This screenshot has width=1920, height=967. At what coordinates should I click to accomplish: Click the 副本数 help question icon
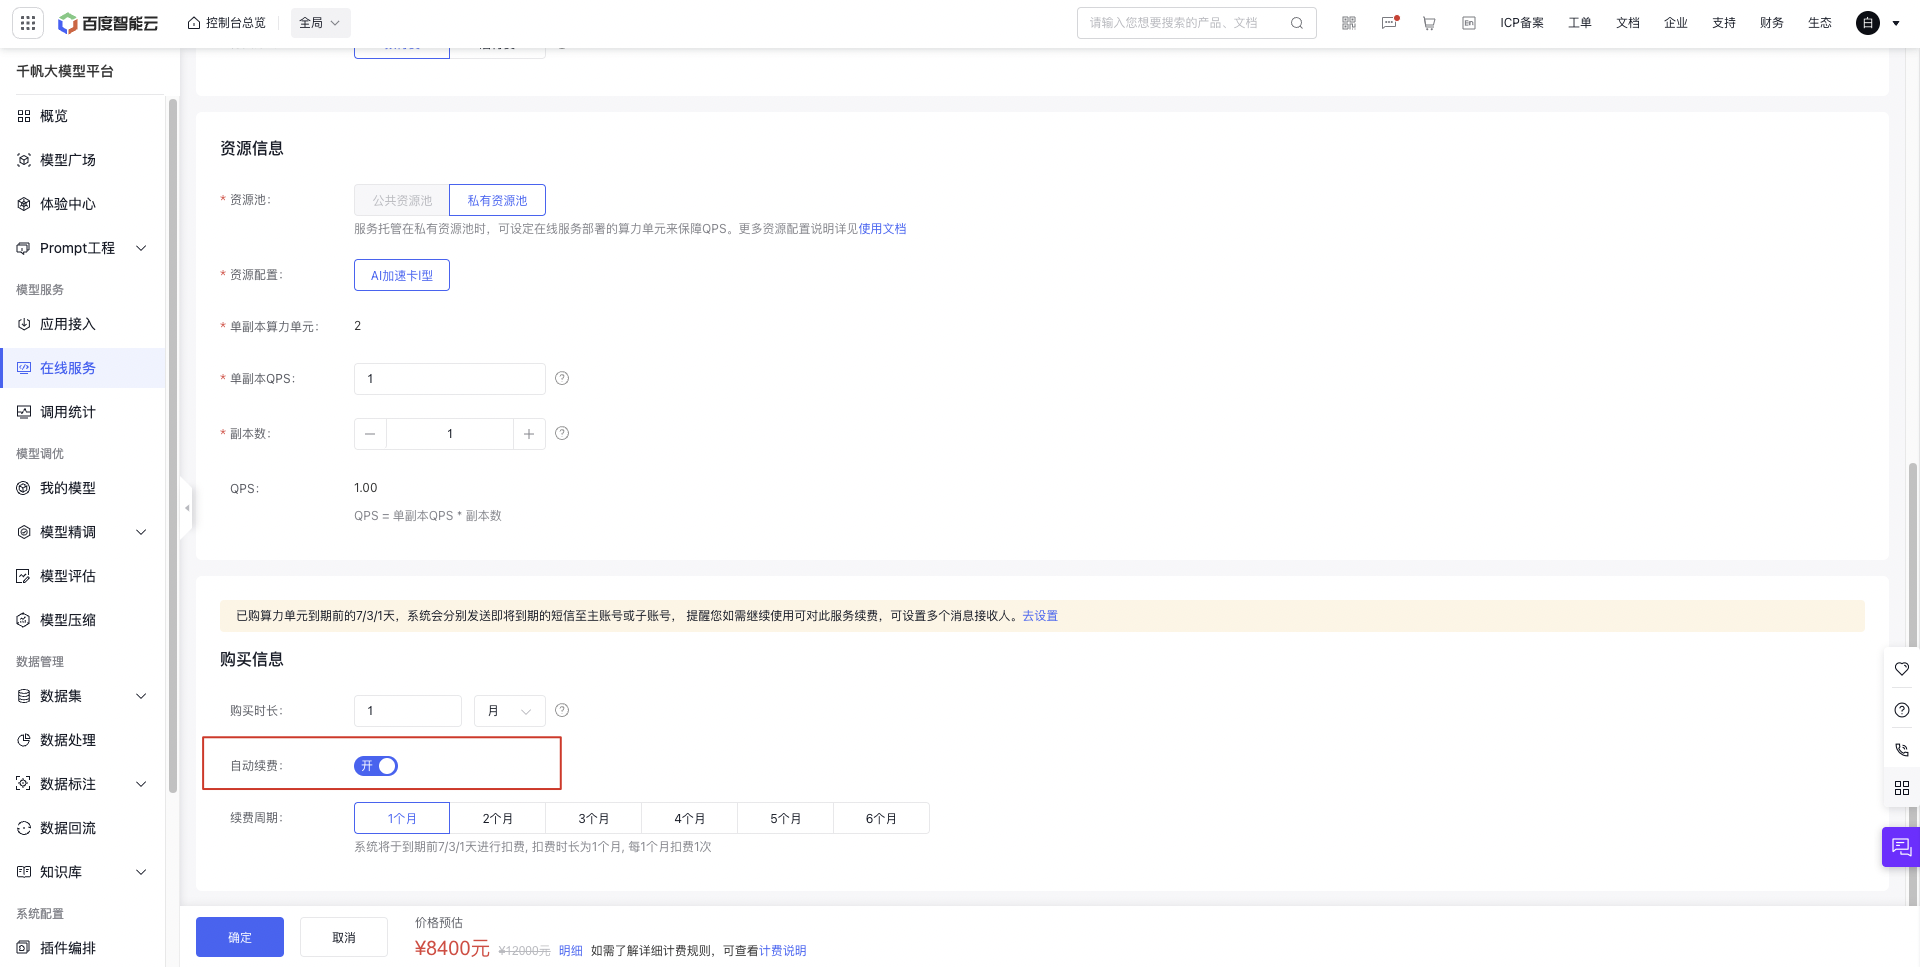click(x=562, y=433)
